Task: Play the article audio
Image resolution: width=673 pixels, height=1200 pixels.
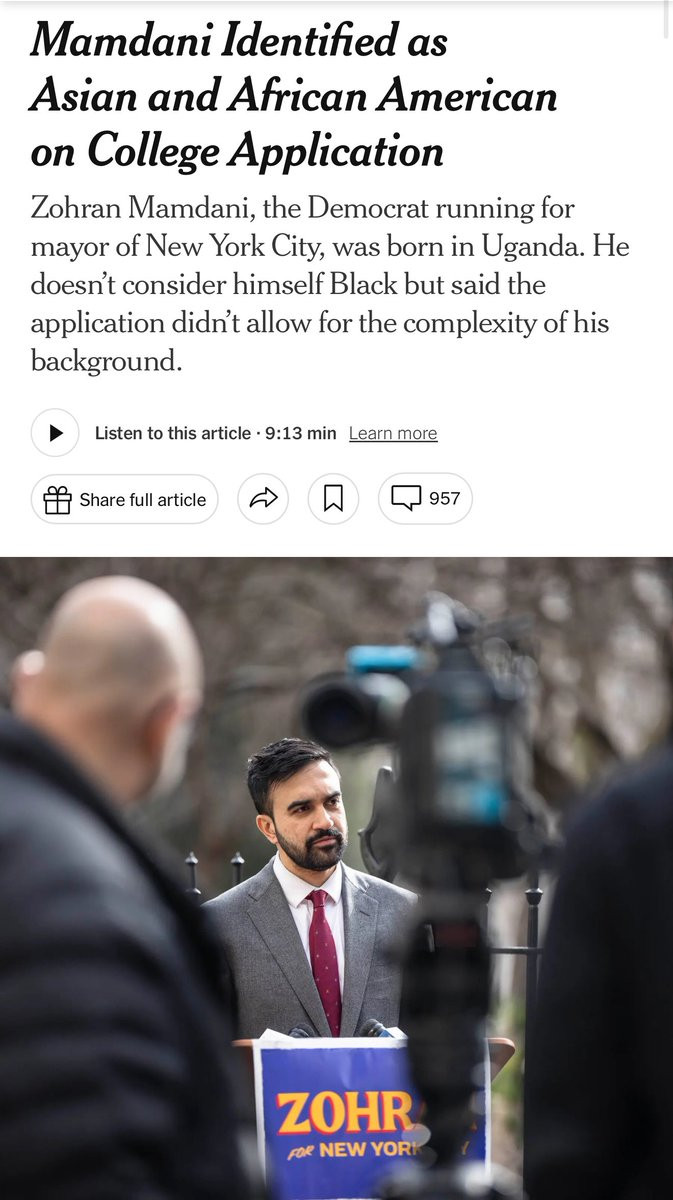Action: pyautogui.click(x=55, y=433)
